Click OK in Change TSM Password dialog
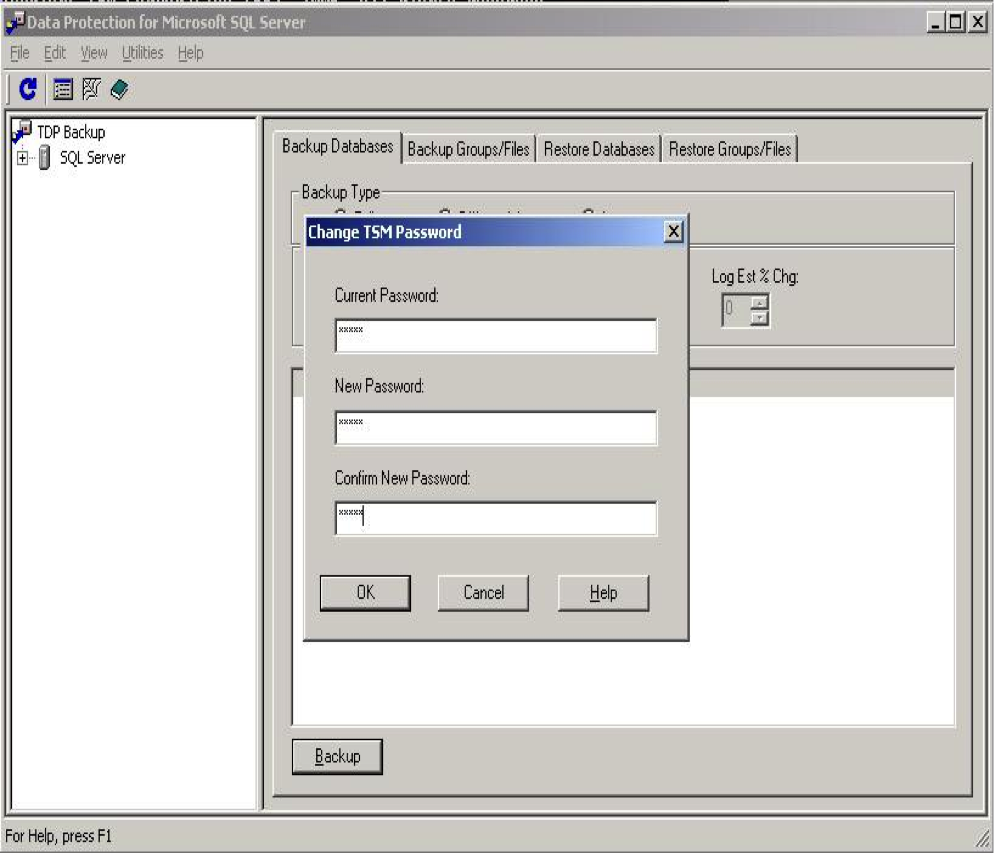The image size is (994, 854). [x=365, y=593]
